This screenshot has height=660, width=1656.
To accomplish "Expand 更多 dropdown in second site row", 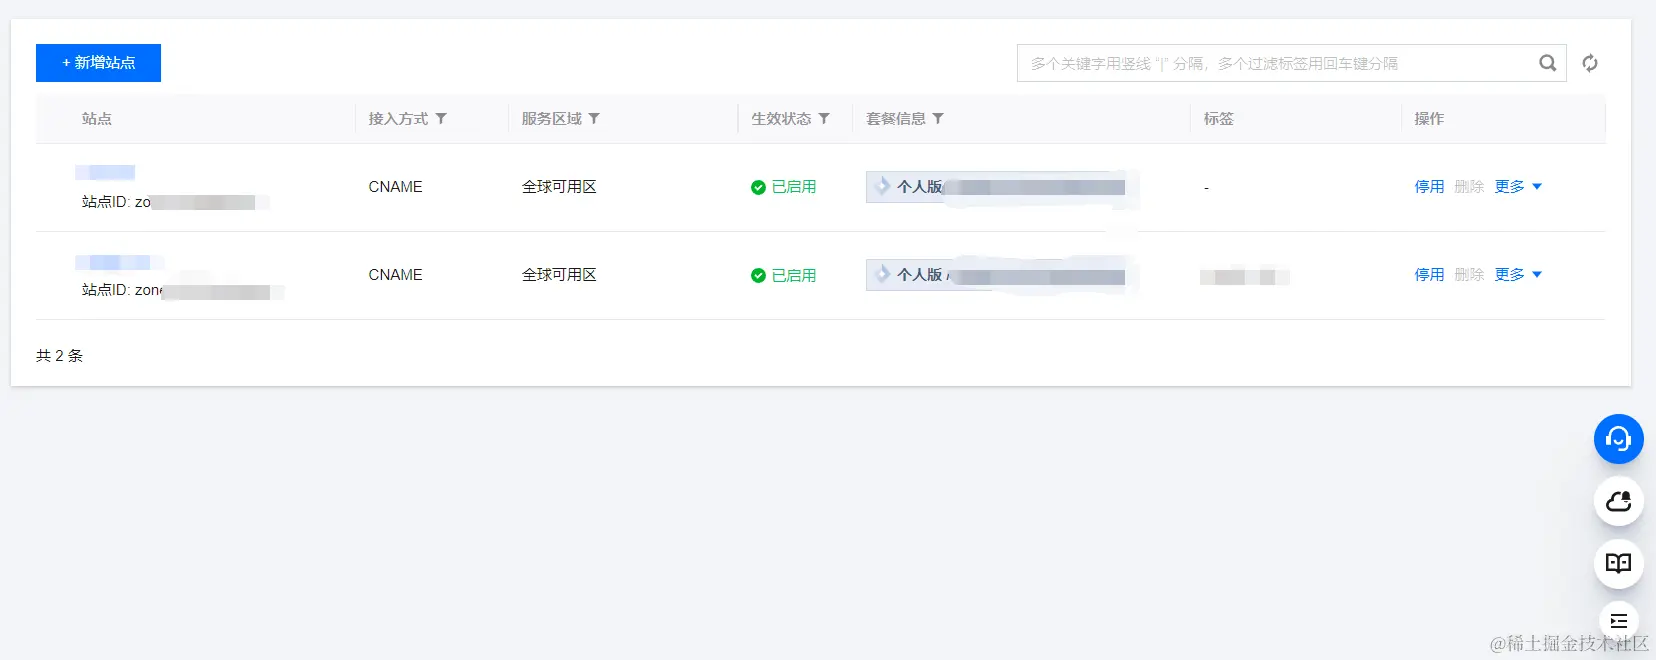I will coord(1518,275).
